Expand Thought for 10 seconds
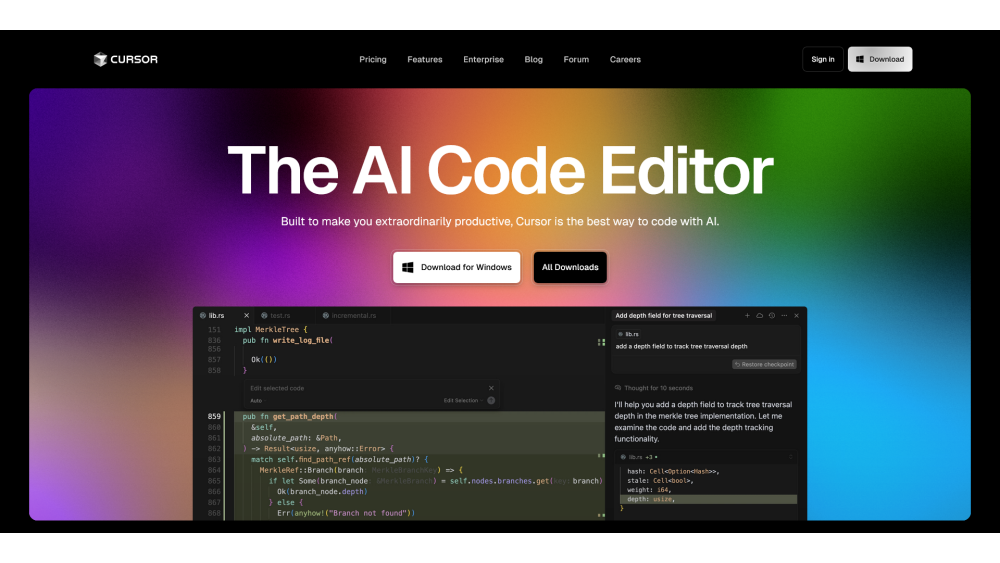The height and width of the screenshot is (563, 1000). [x=654, y=388]
